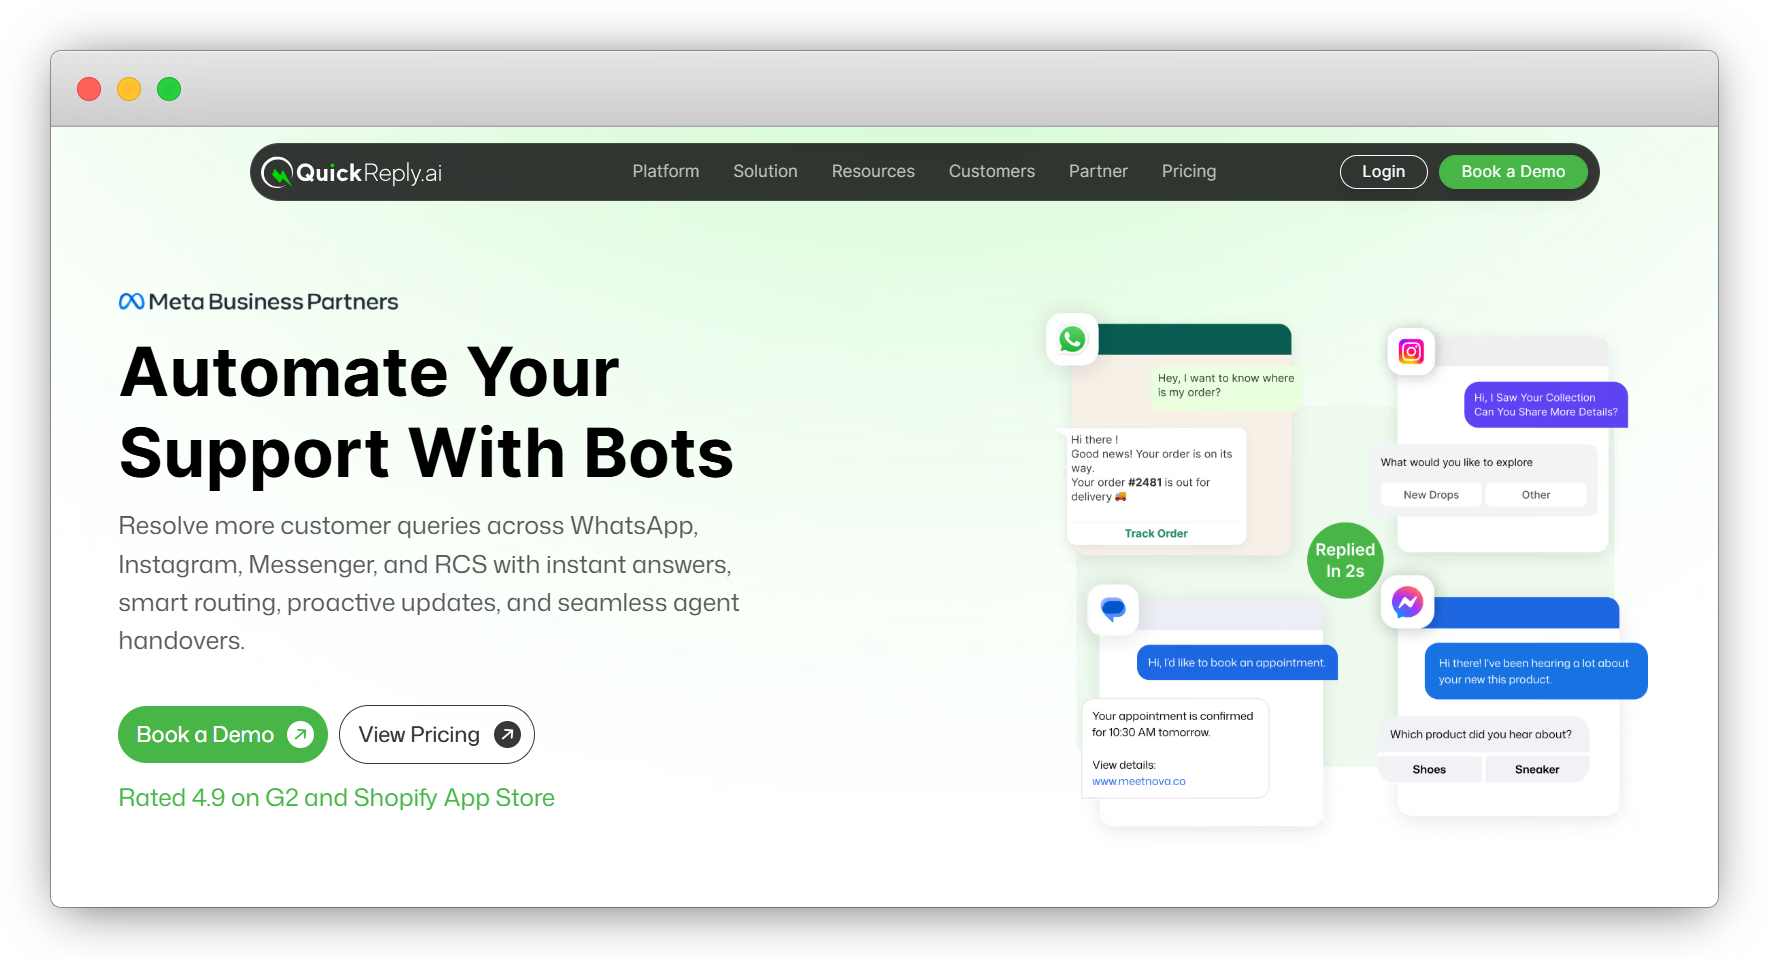Image resolution: width=1769 pixels, height=958 pixels.
Task: Click the red close window button
Action: 89,89
